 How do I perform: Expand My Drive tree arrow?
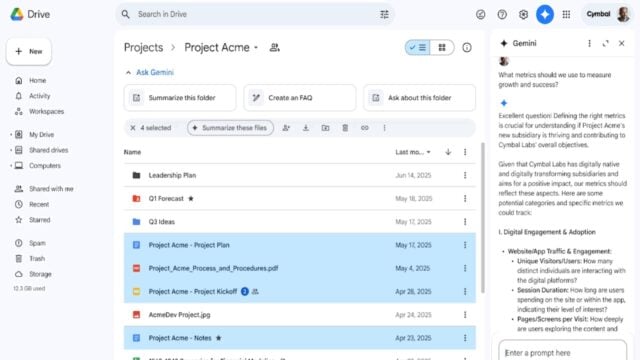(x=11, y=135)
